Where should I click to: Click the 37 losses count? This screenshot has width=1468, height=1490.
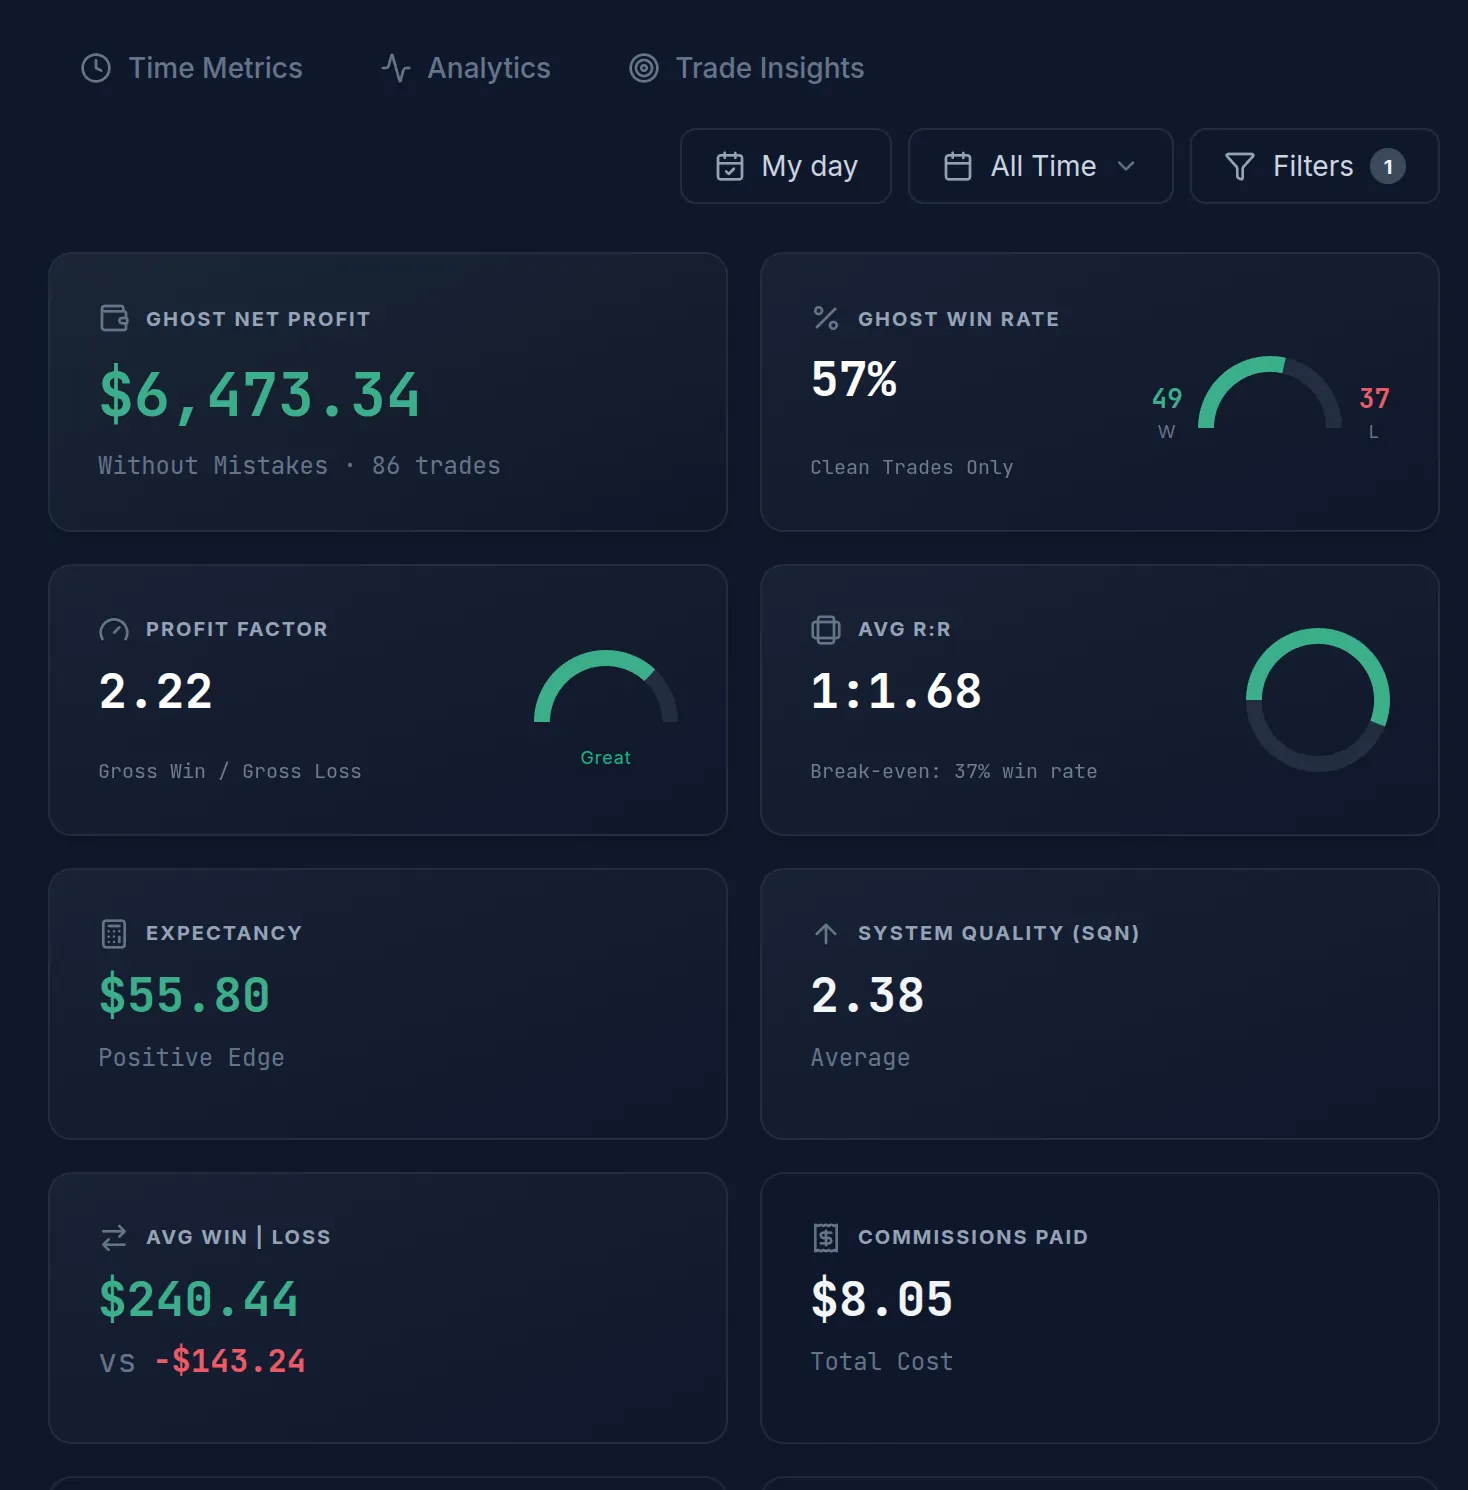coord(1375,398)
